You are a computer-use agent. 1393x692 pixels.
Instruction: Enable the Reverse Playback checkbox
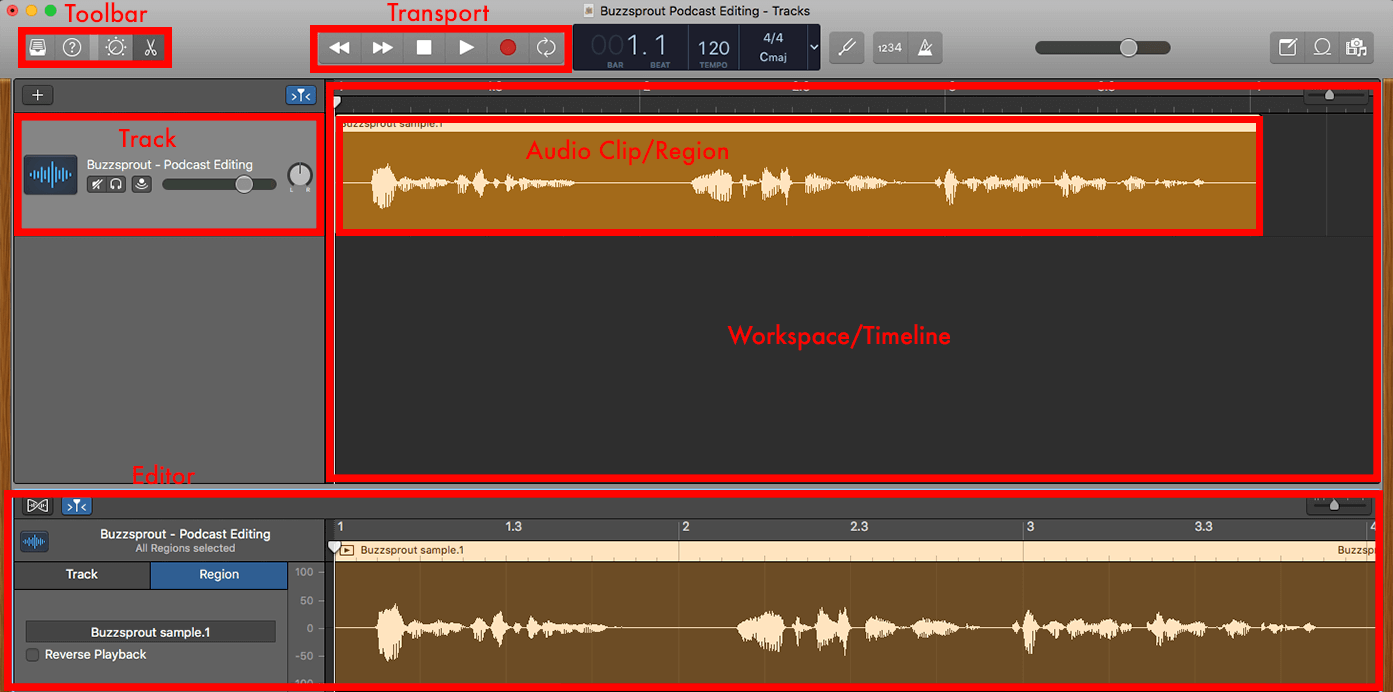(x=31, y=654)
